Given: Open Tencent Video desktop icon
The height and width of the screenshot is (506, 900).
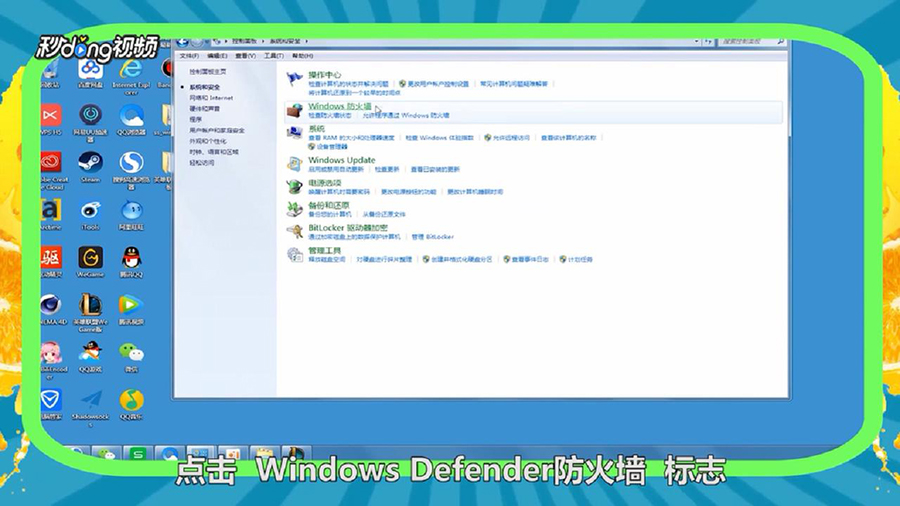Looking at the screenshot, I should coord(131,306).
